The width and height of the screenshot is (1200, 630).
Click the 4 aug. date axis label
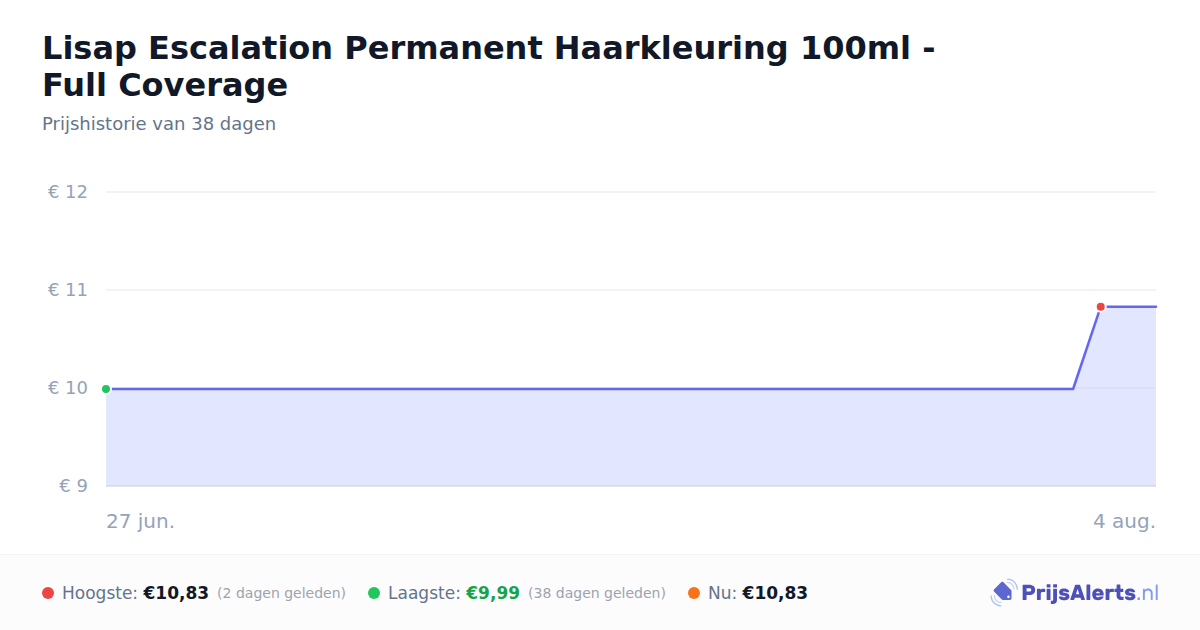[1124, 521]
